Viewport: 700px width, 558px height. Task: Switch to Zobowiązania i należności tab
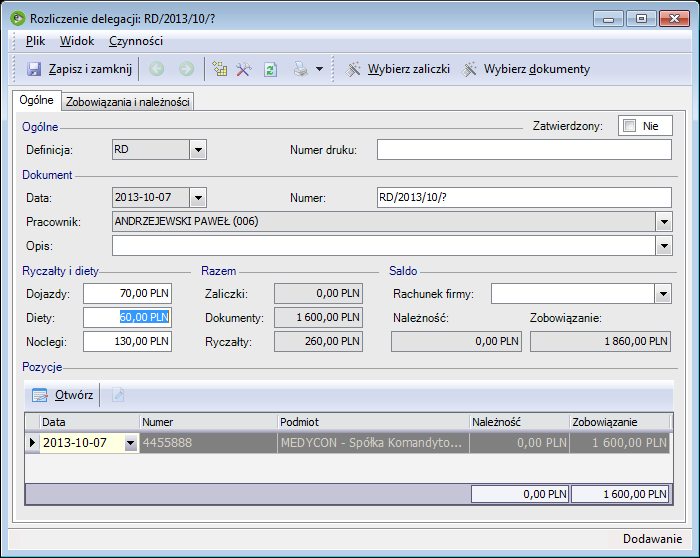point(128,102)
